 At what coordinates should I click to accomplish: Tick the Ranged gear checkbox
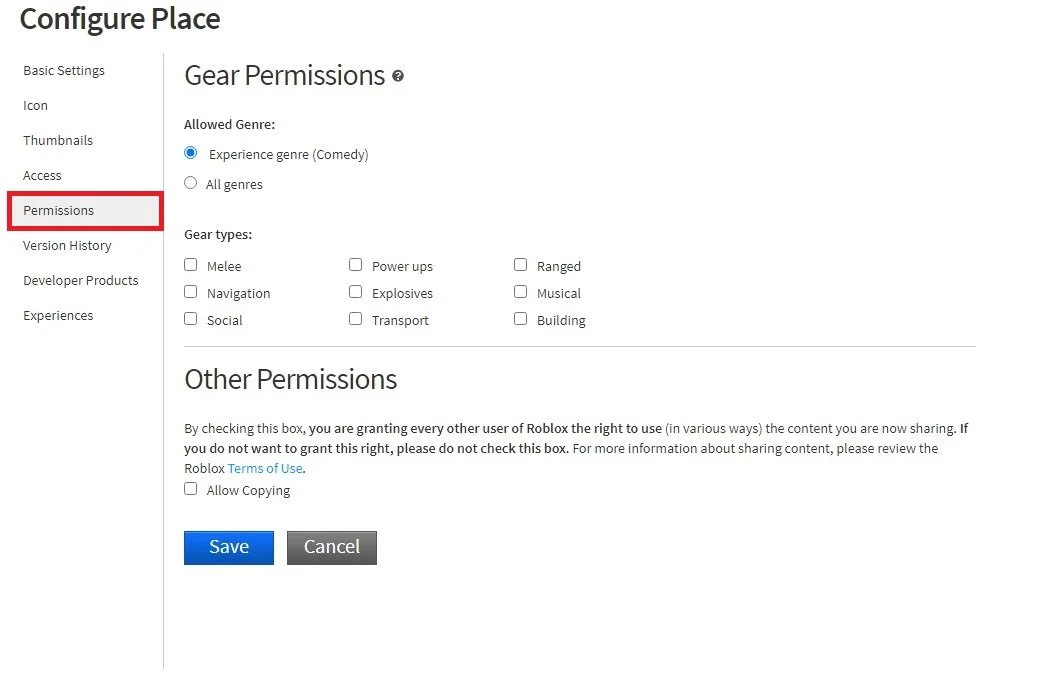tap(520, 265)
